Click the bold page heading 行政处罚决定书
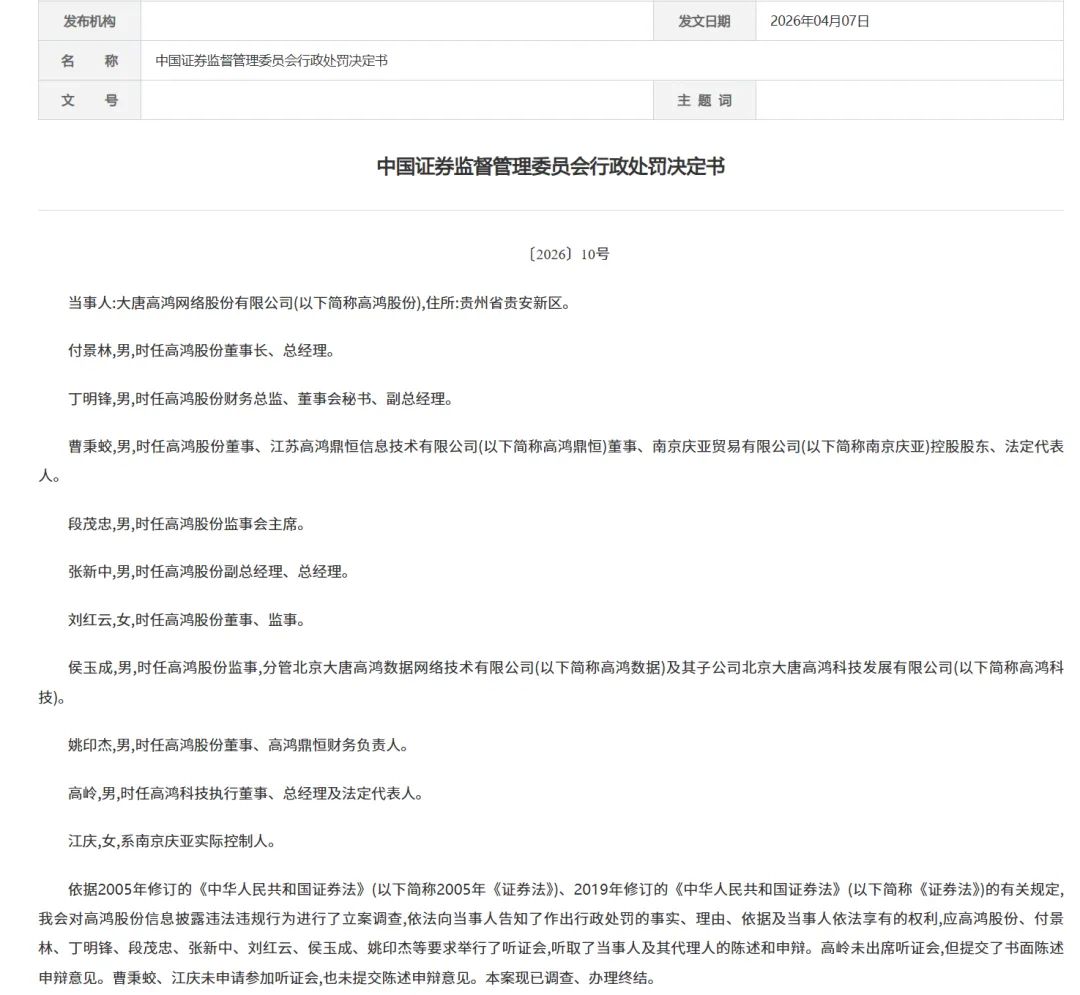This screenshot has height=995, width=1080. 550,166
